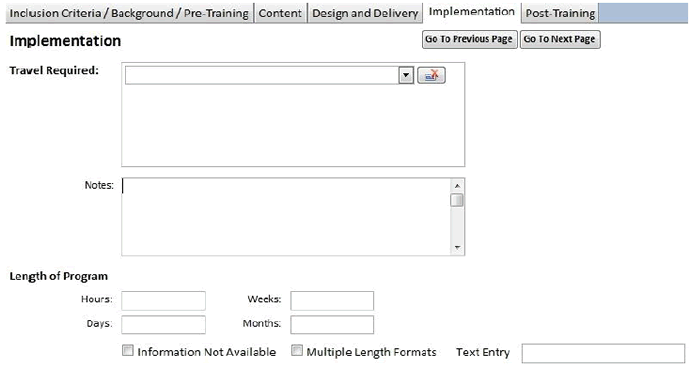Click the Notes scrollbar up arrow

457,186
